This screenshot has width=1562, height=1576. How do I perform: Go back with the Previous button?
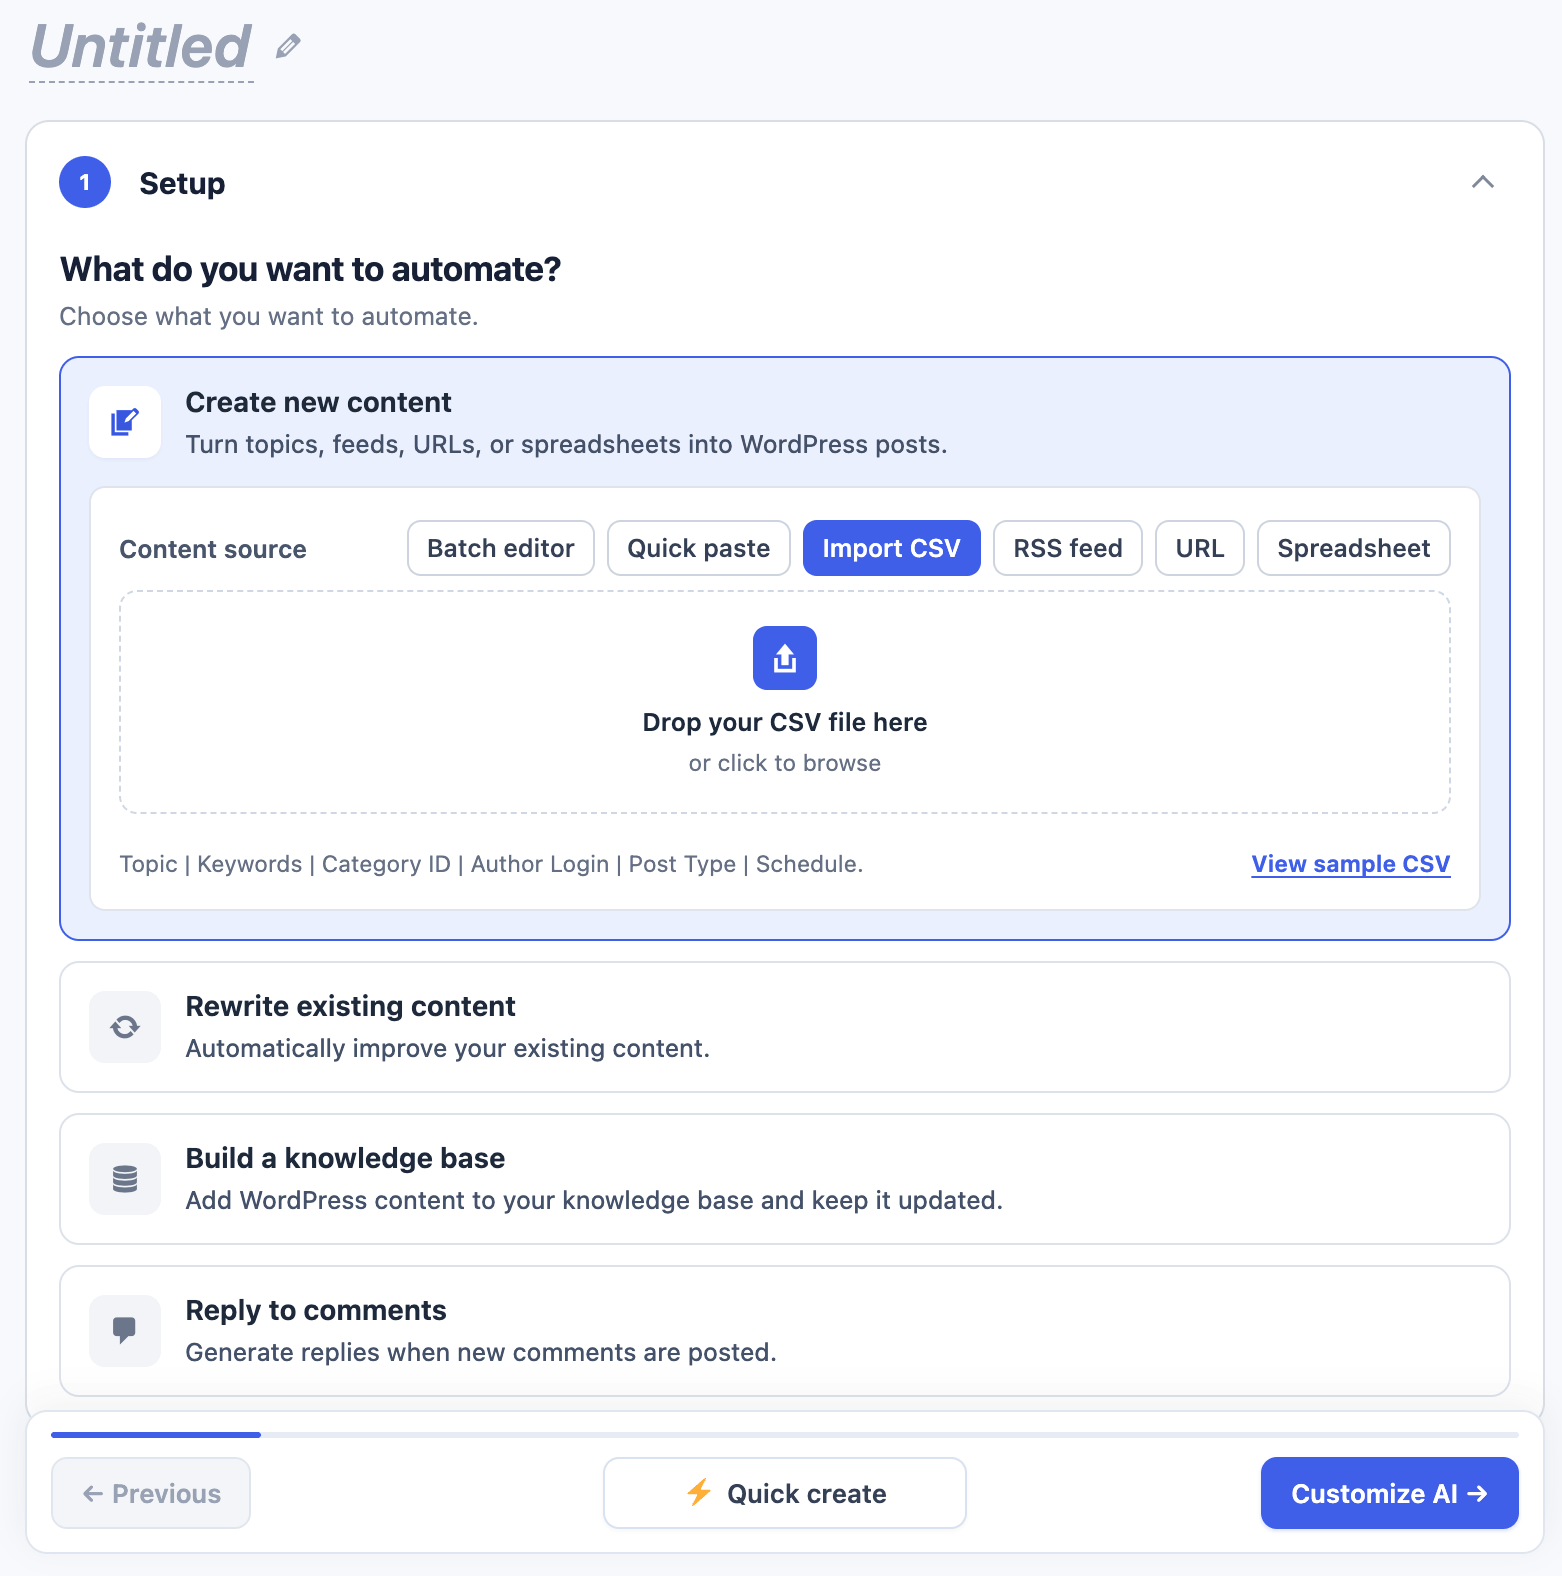click(151, 1493)
